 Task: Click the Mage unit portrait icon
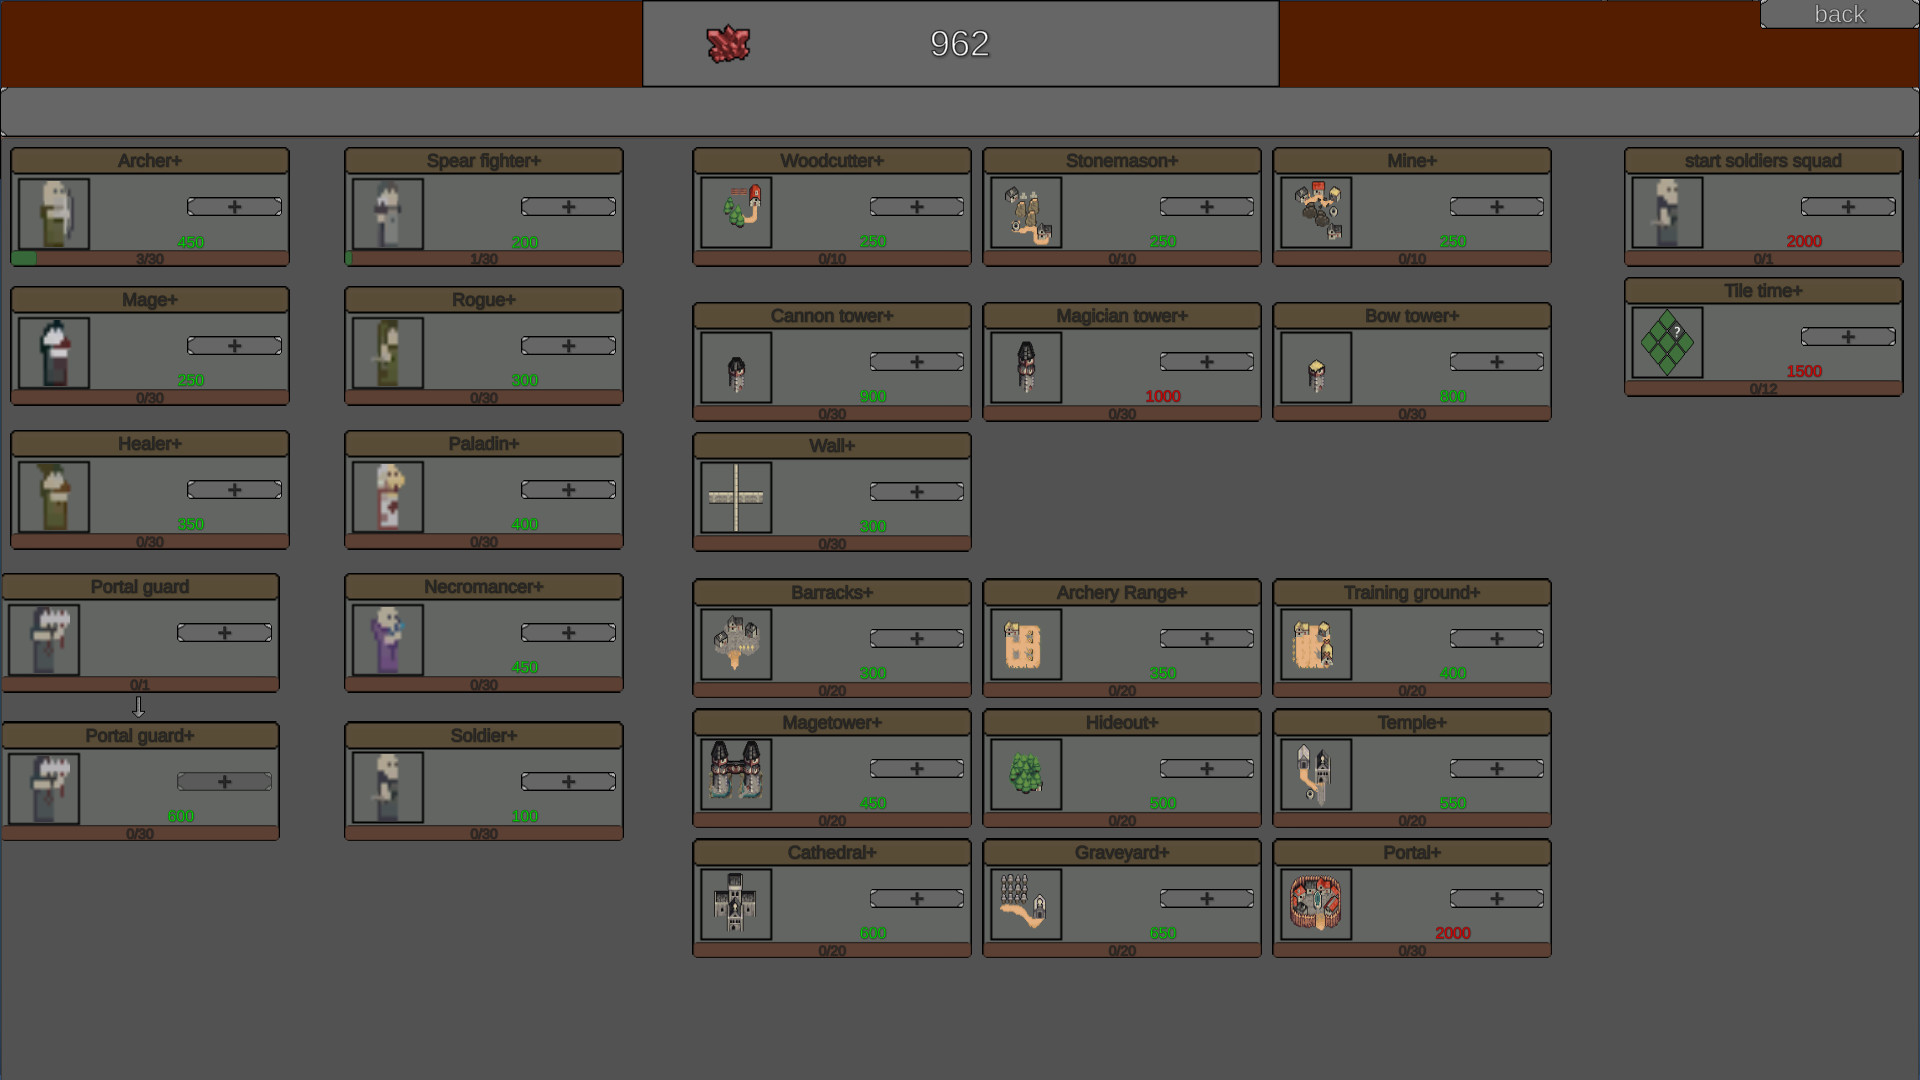point(54,353)
